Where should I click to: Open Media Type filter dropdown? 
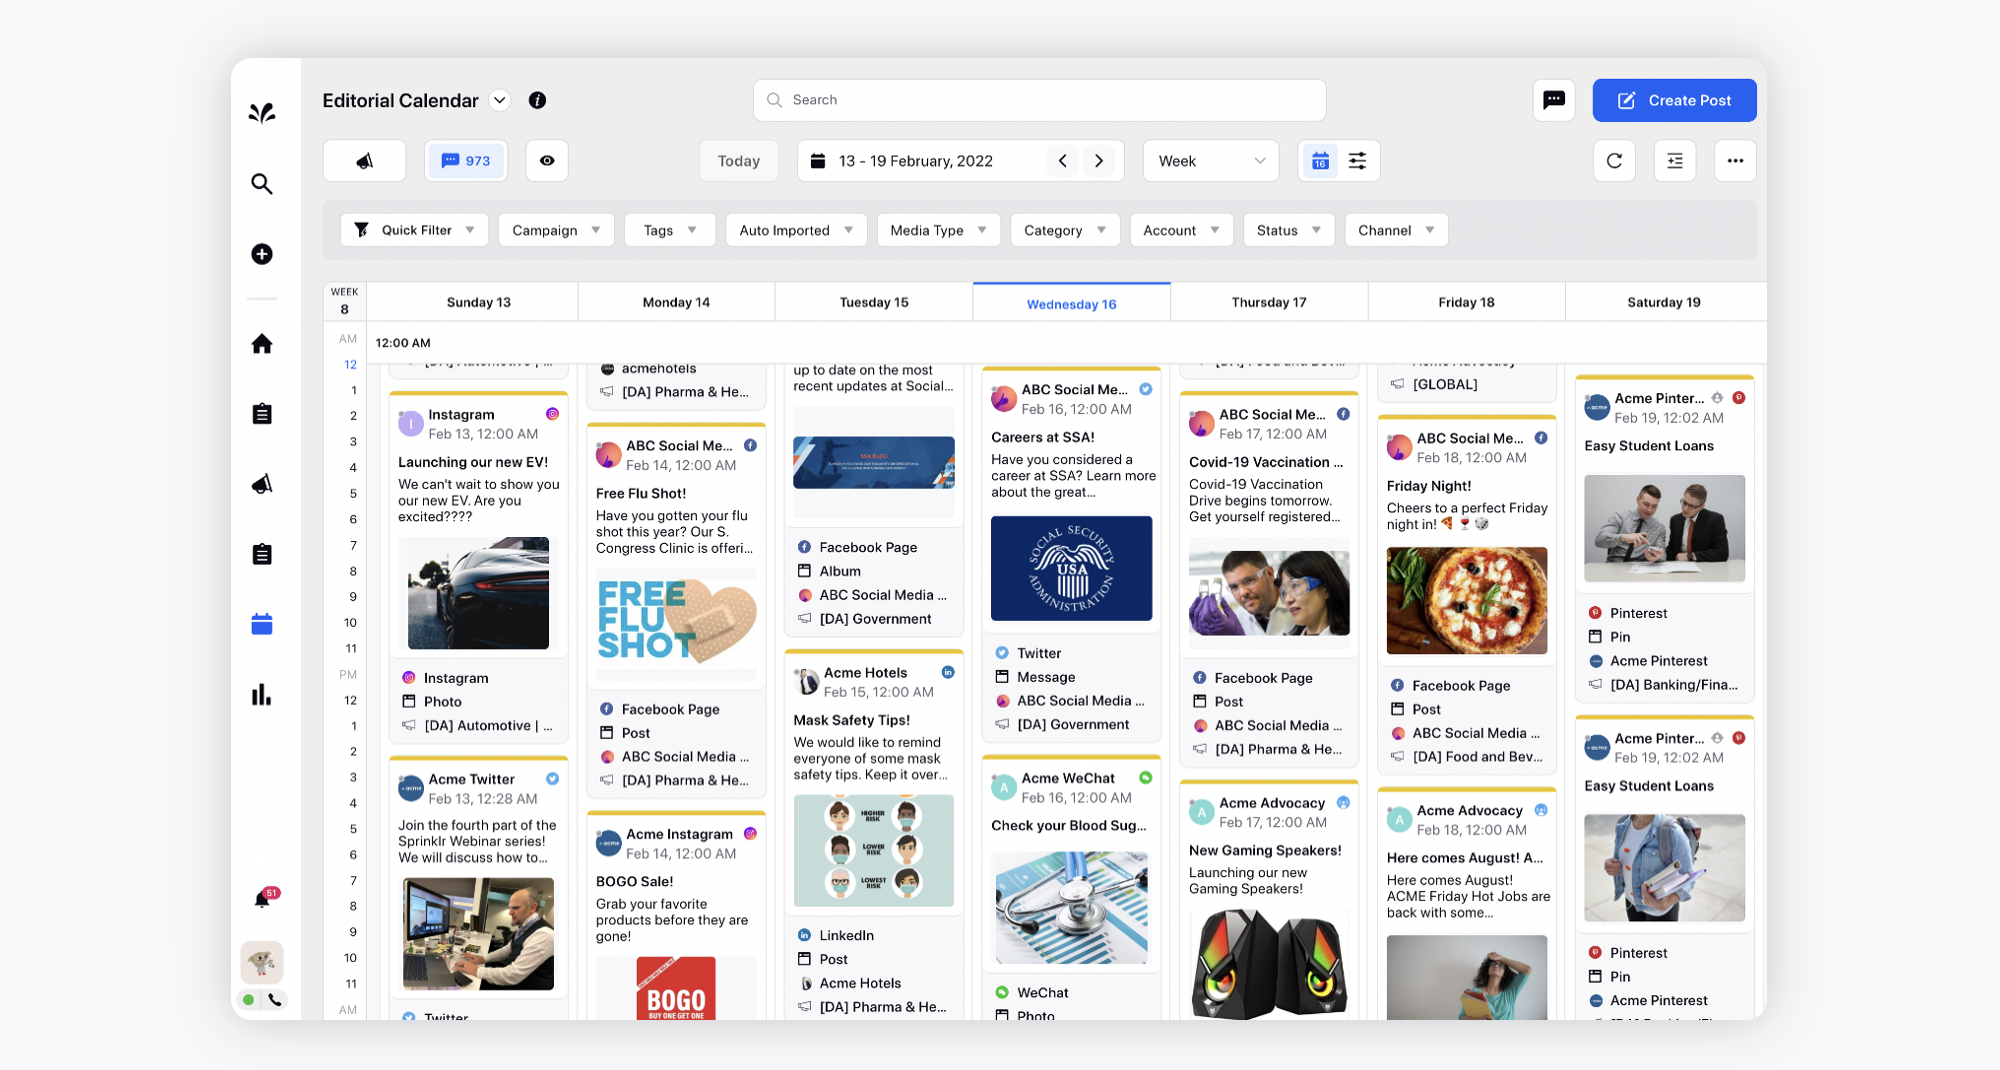938,230
